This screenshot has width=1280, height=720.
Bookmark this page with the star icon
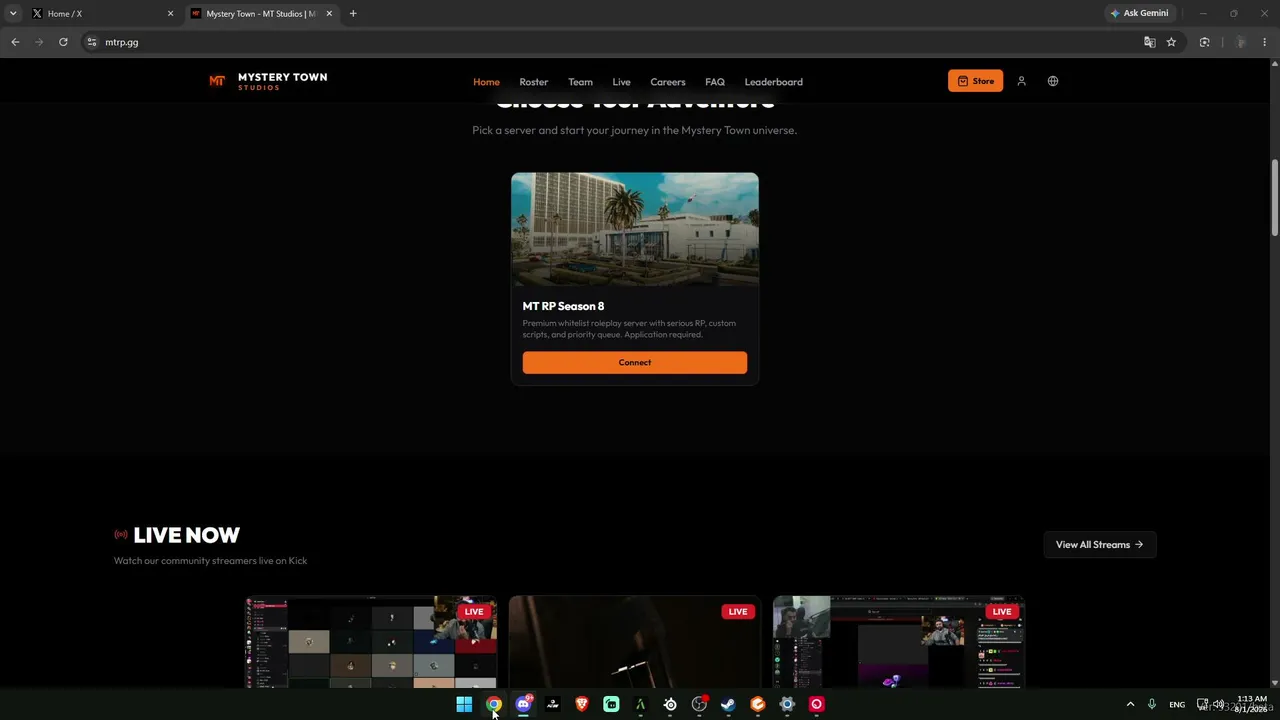click(1171, 42)
